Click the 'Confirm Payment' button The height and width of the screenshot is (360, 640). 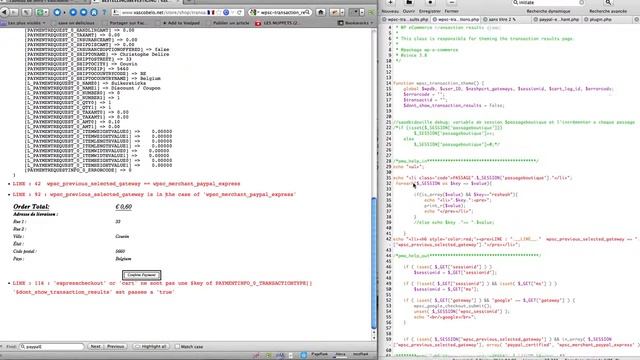142,275
